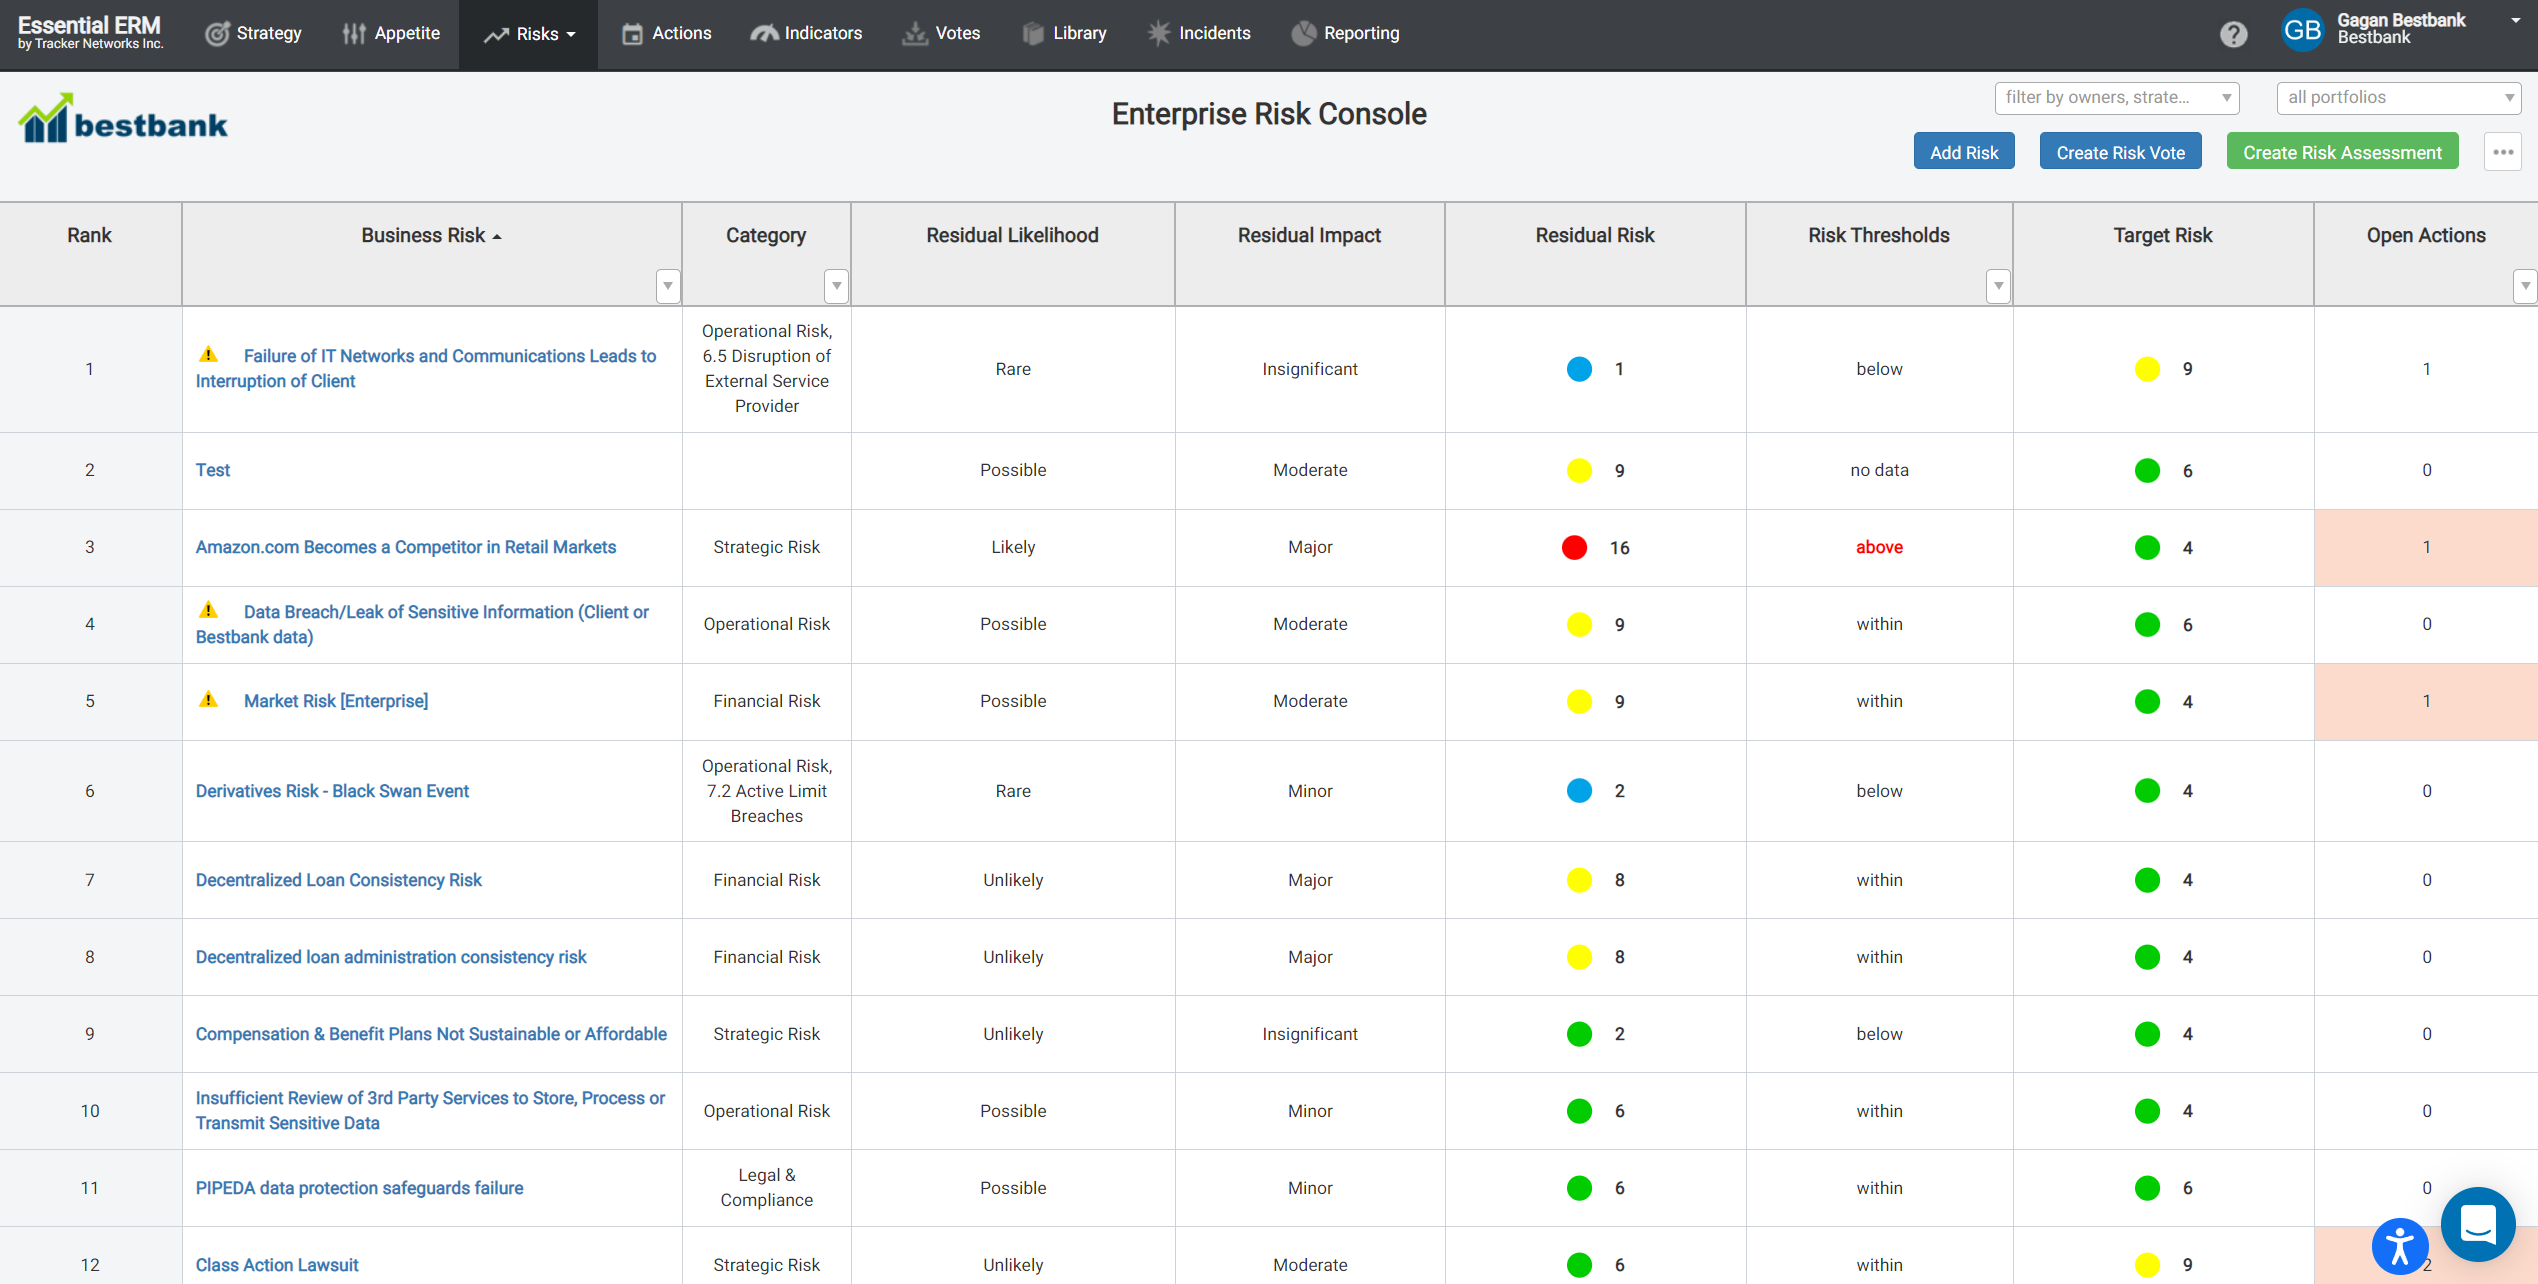
Task: Click the red Residual Risk indicator showing 16
Action: (1575, 547)
